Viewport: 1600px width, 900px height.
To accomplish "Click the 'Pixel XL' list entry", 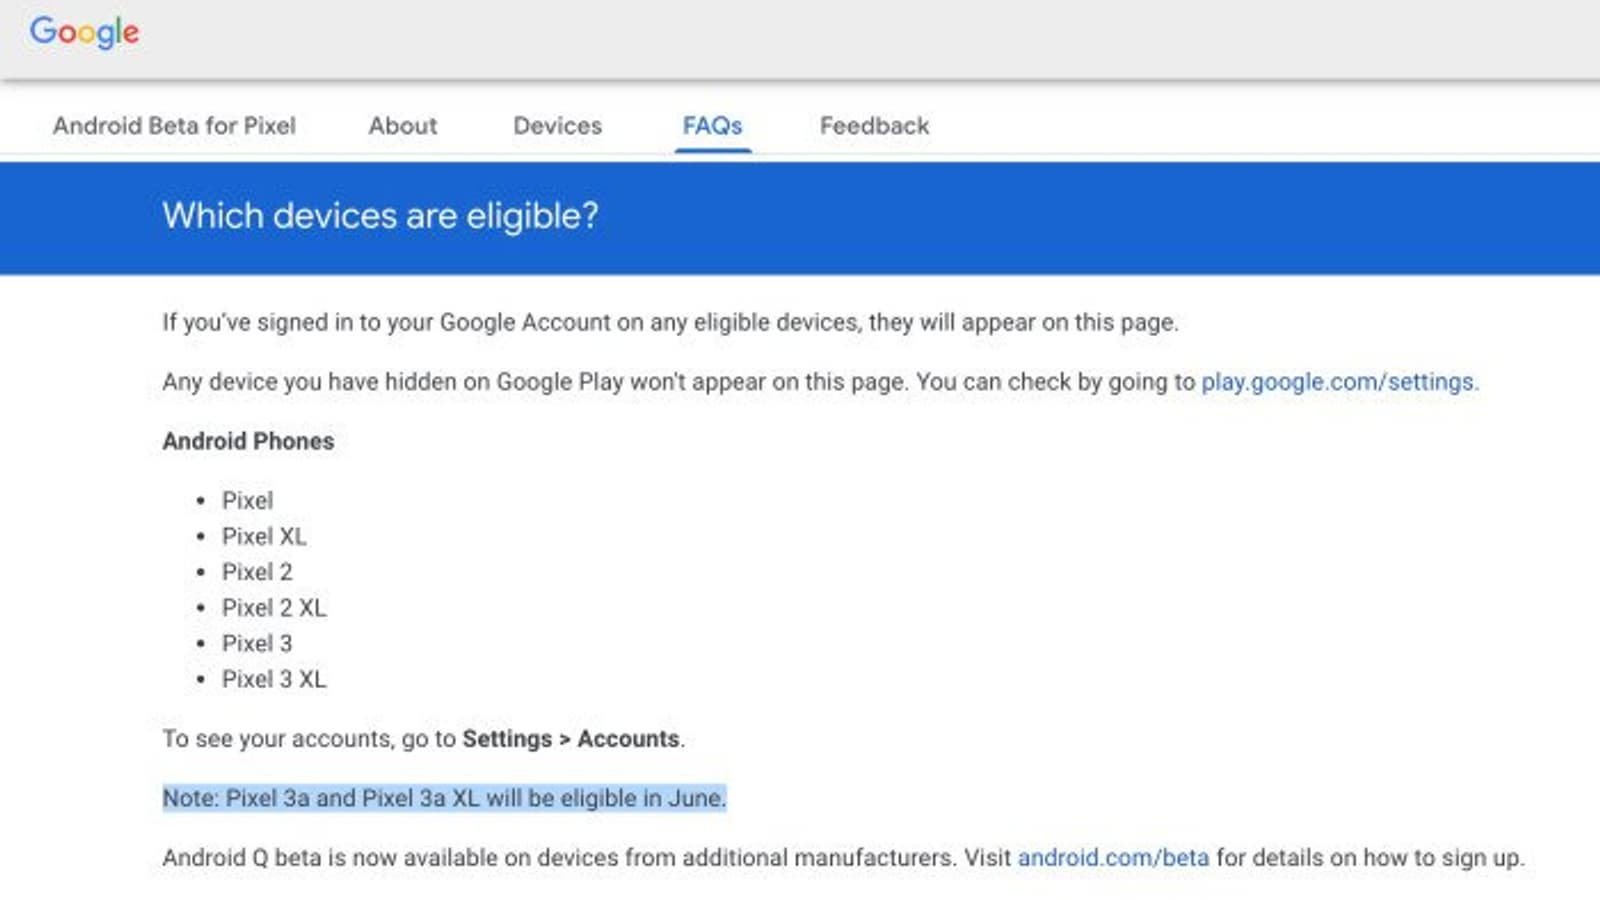I will 264,536.
